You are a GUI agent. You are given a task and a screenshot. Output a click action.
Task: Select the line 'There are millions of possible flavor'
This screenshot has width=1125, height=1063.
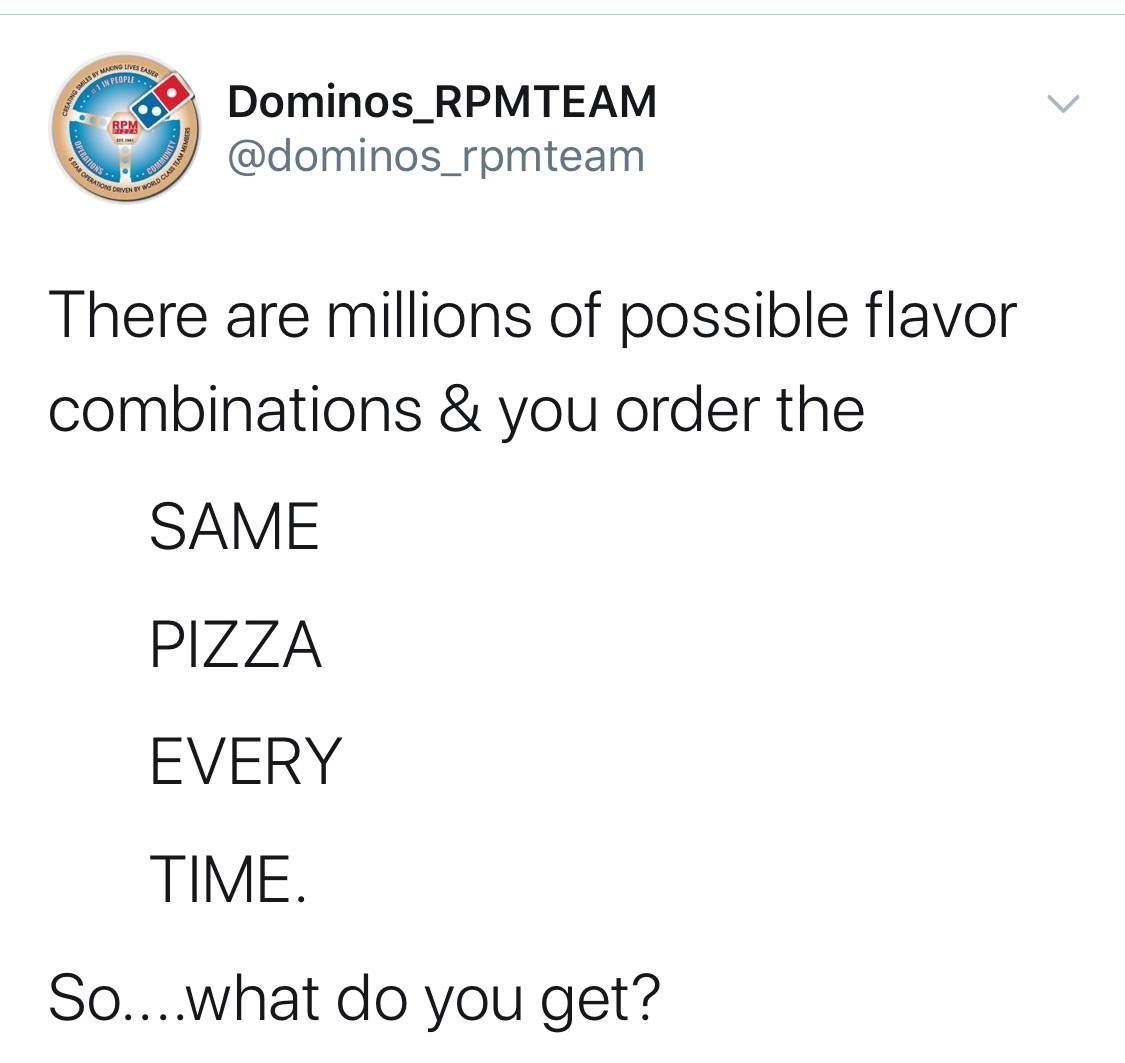pos(532,316)
